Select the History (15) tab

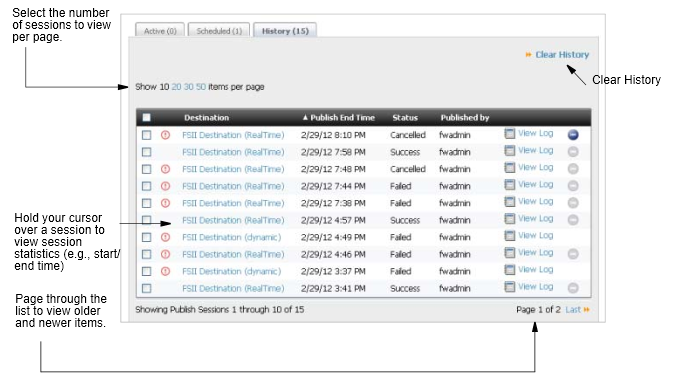285,31
